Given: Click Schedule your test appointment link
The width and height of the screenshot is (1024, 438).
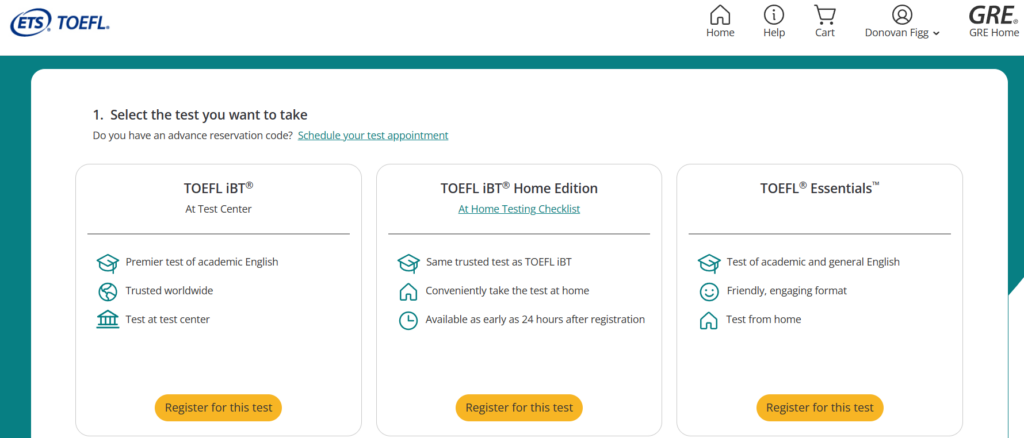Looking at the screenshot, I should coord(373,135).
